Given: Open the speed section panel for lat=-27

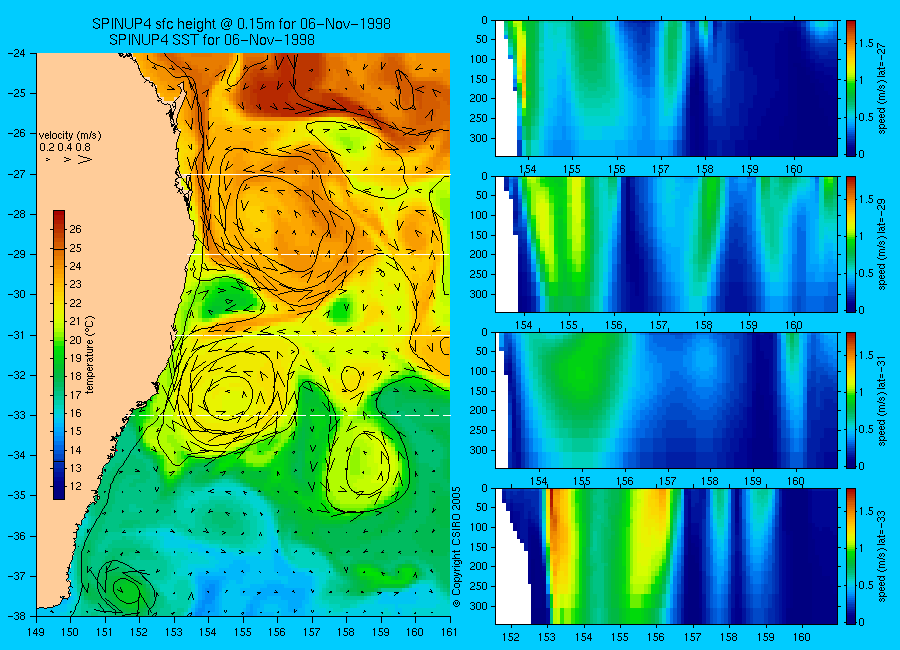Looking at the screenshot, I should coord(666,88).
